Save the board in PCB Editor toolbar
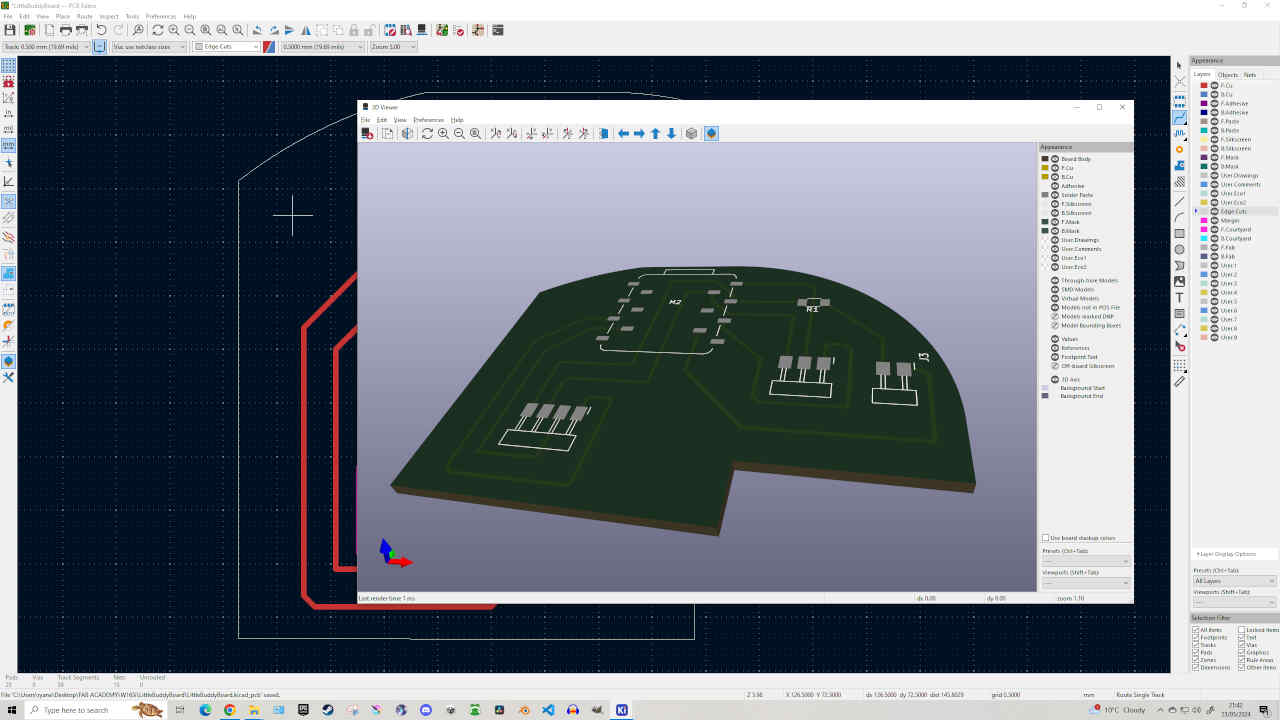 [x=9, y=30]
